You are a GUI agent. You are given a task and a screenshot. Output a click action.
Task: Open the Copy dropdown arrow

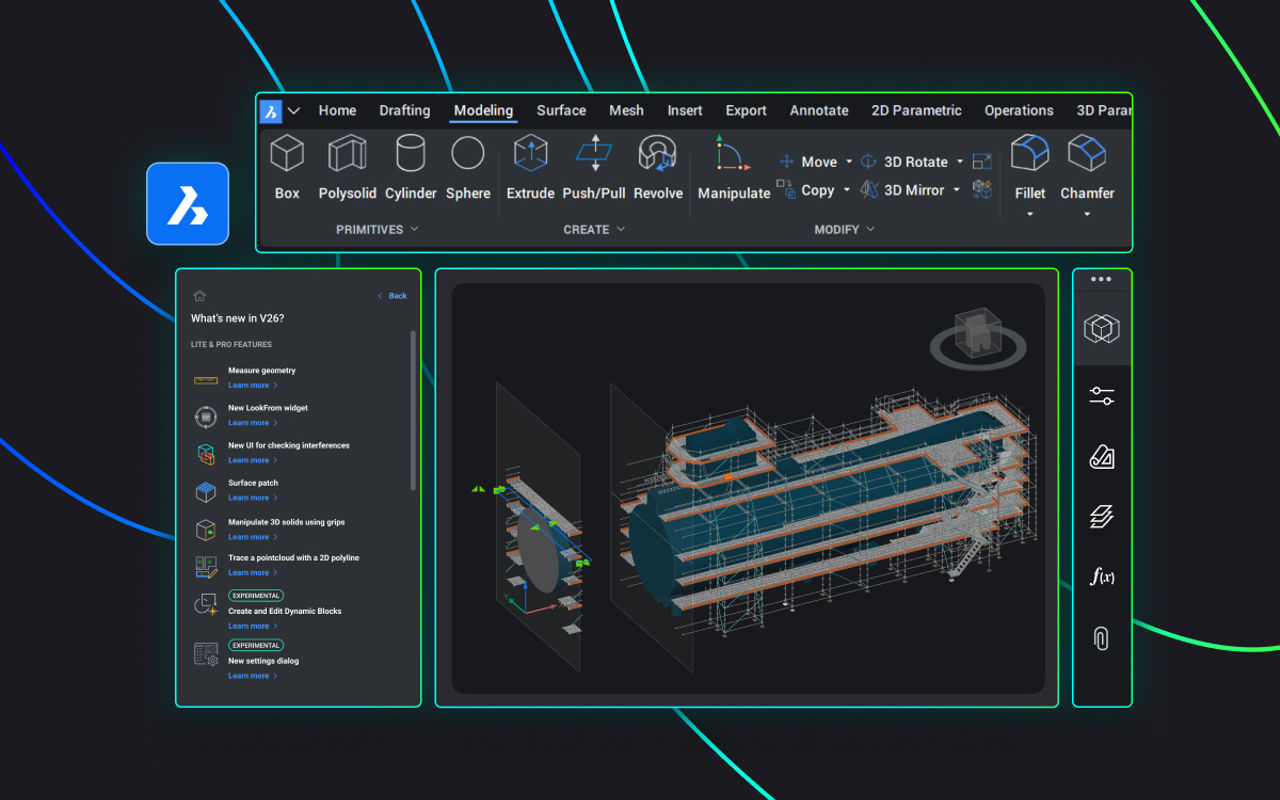(x=846, y=189)
